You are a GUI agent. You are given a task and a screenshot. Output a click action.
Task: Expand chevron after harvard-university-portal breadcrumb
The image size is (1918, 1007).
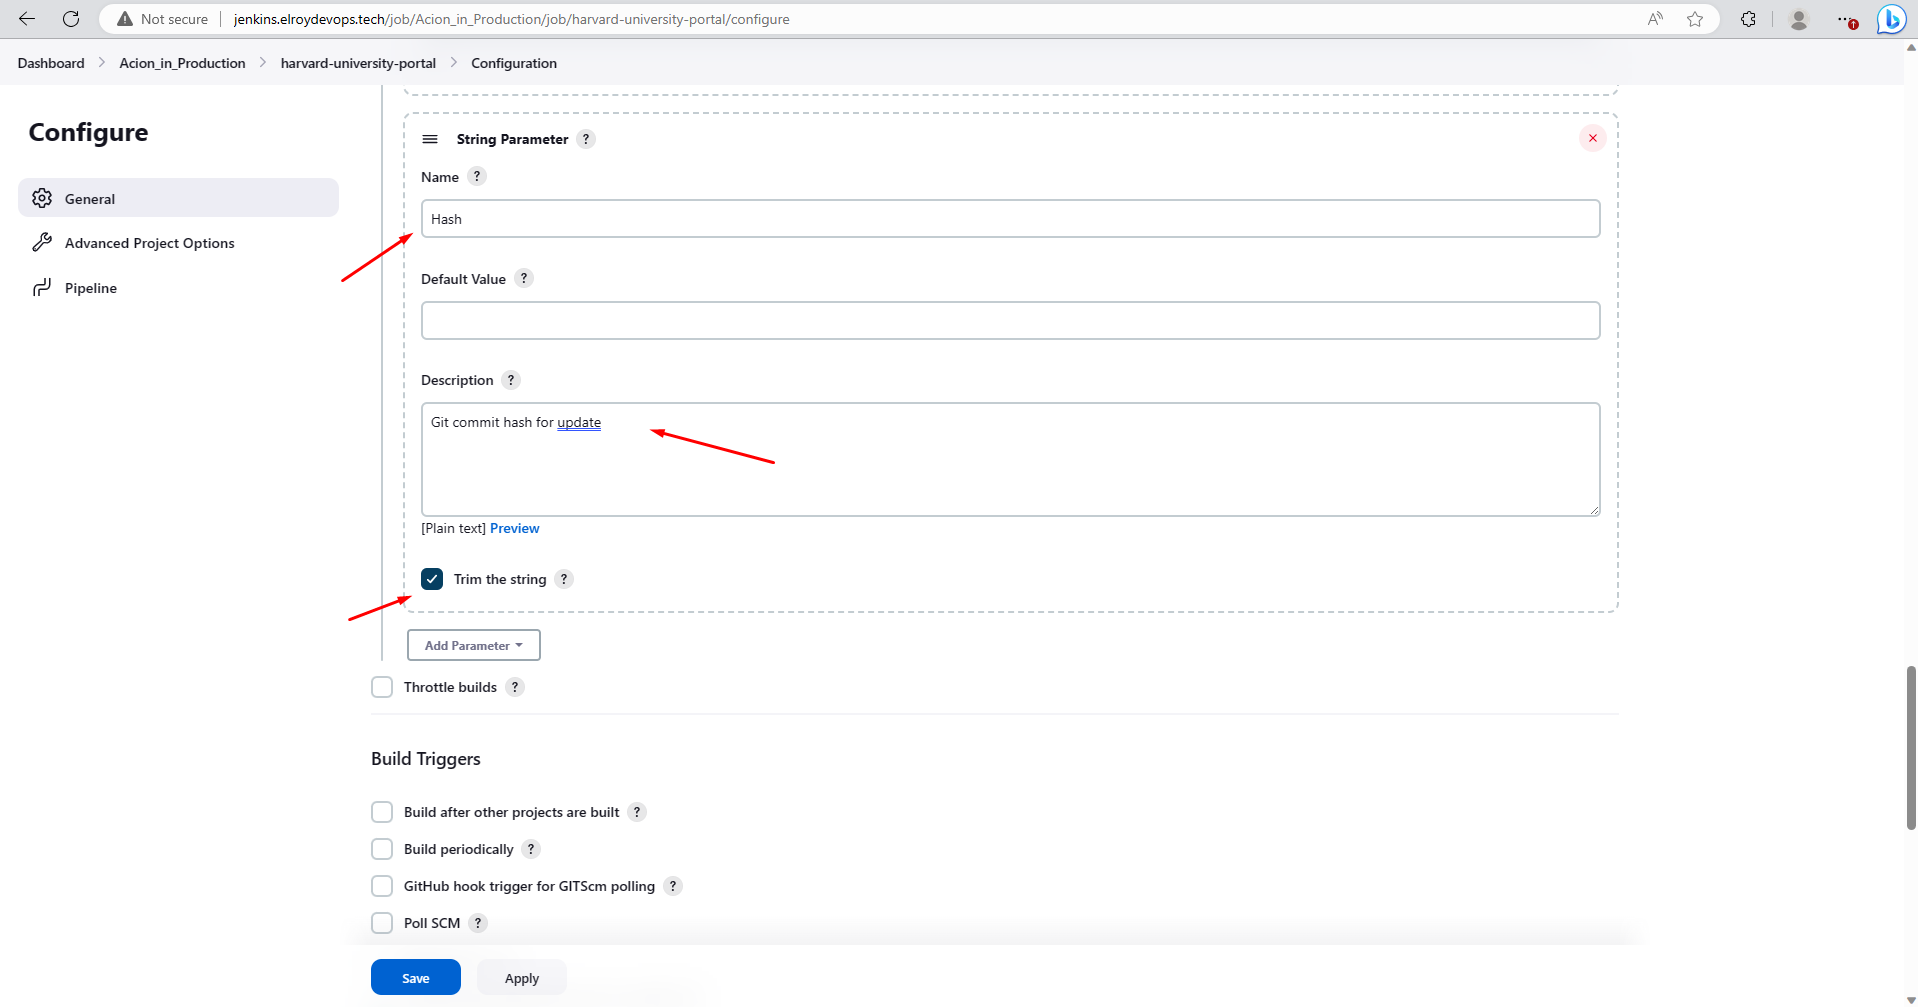454,62
